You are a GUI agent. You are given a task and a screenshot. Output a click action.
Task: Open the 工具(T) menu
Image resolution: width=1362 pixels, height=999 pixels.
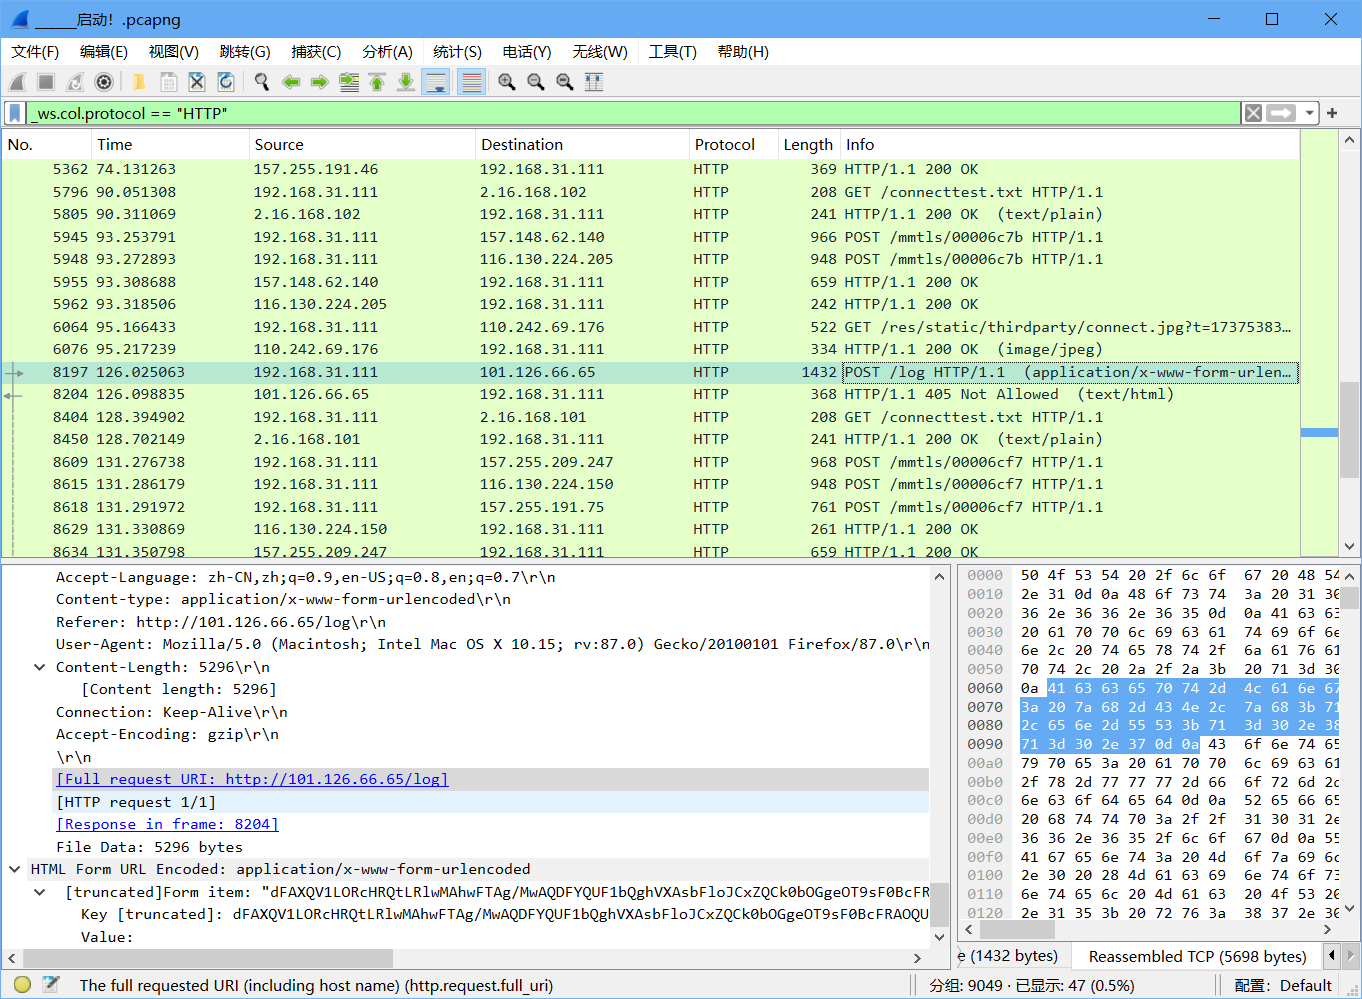click(x=673, y=52)
